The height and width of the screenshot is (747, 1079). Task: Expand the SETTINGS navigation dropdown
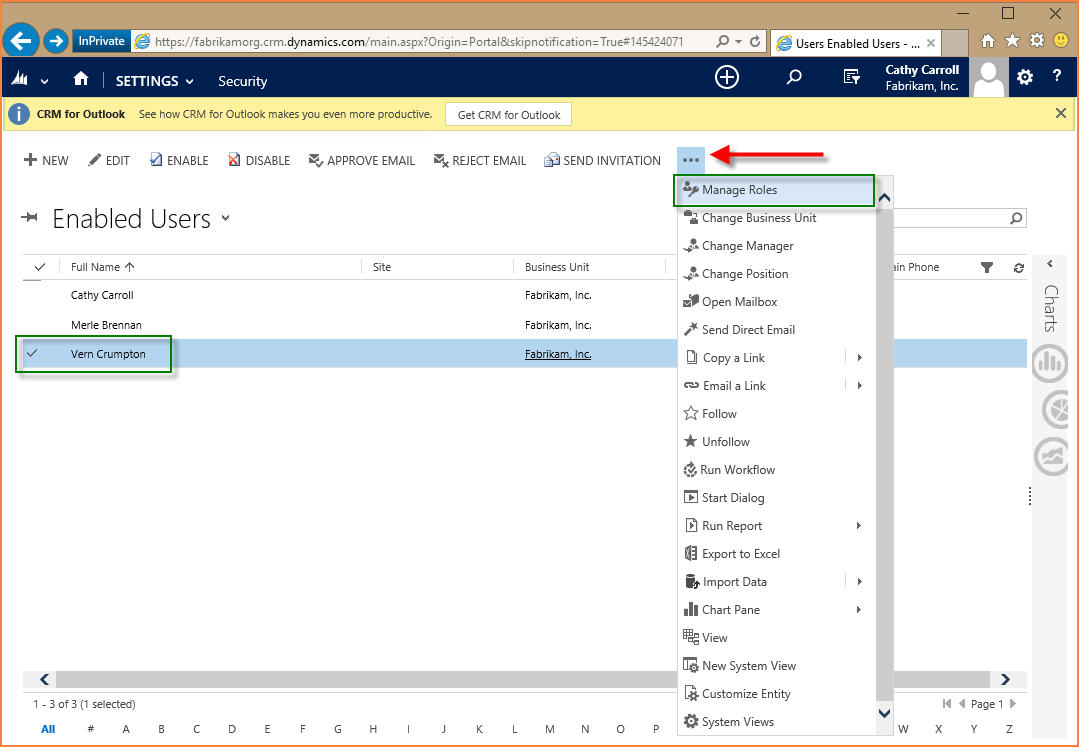(x=189, y=81)
